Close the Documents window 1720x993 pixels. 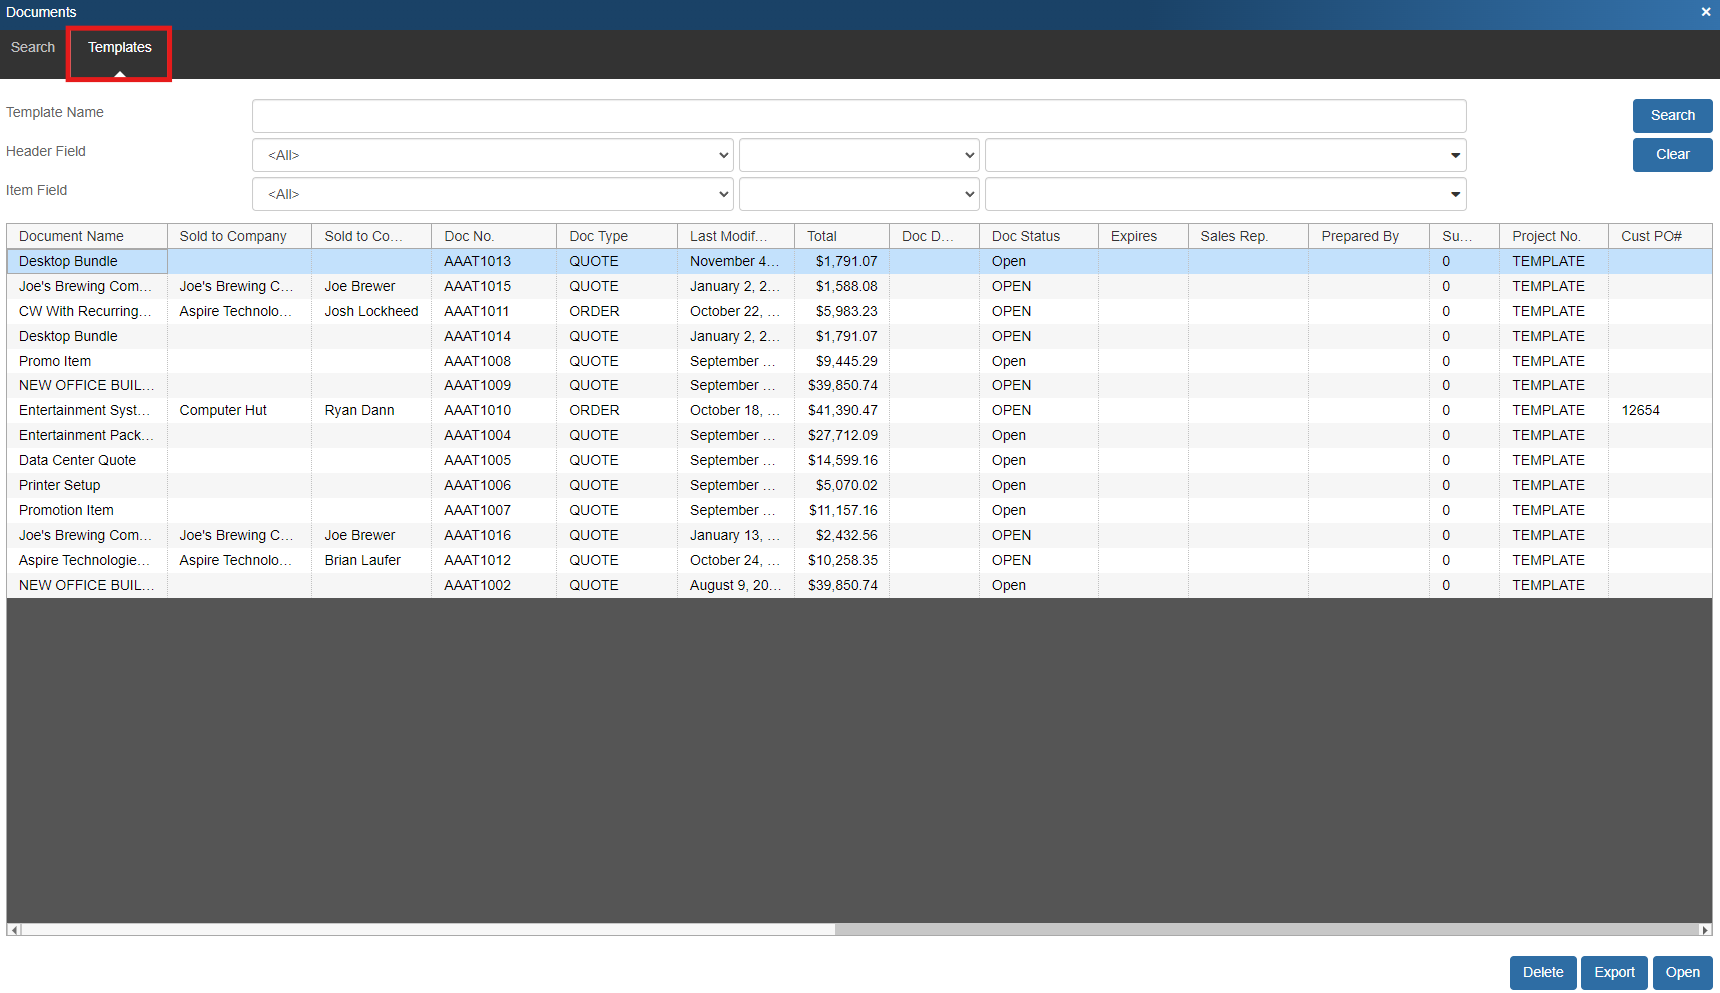tap(1705, 12)
